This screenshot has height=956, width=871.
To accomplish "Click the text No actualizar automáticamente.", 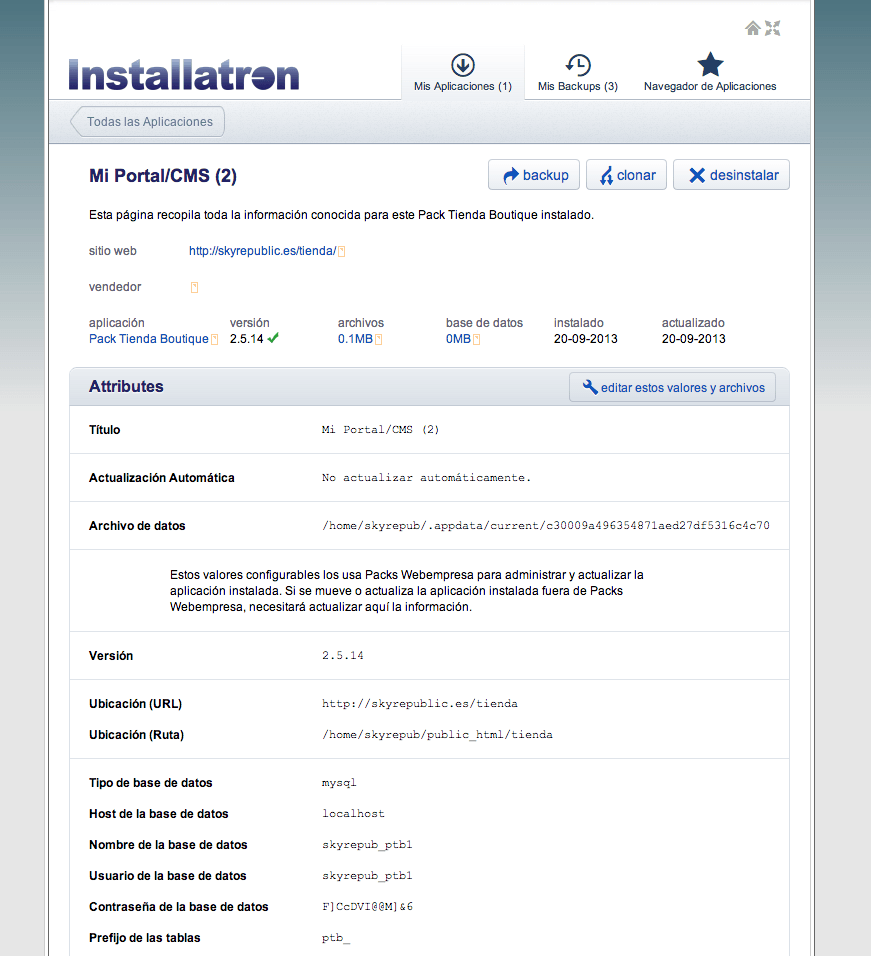I will pyautogui.click(x=426, y=478).
